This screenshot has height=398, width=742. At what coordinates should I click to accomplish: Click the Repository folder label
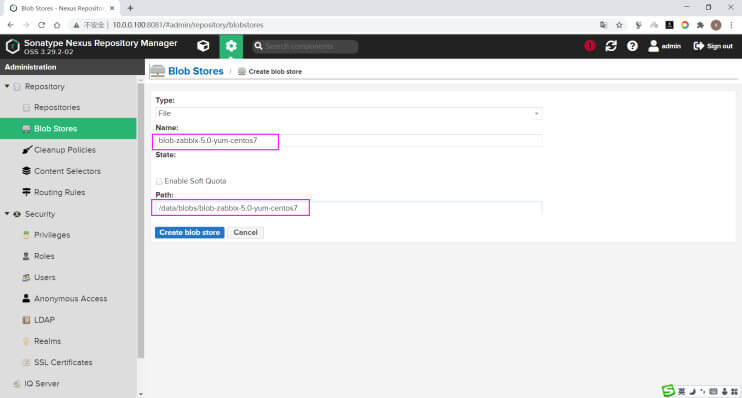[x=44, y=86]
